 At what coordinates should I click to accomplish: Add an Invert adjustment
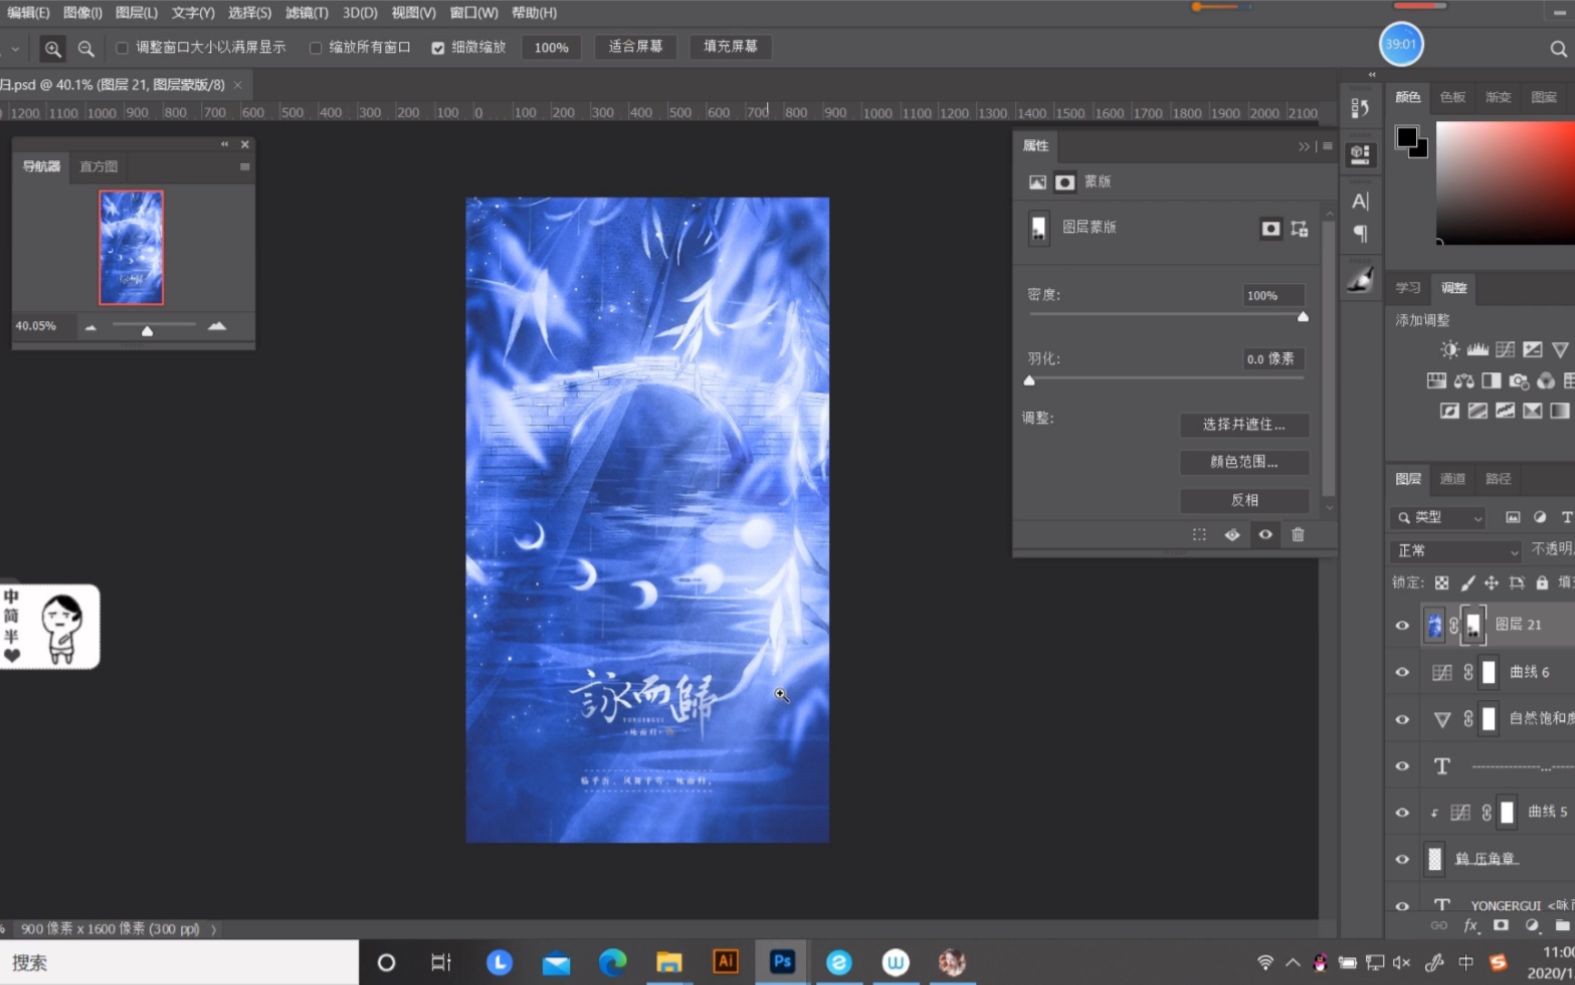click(x=1449, y=410)
